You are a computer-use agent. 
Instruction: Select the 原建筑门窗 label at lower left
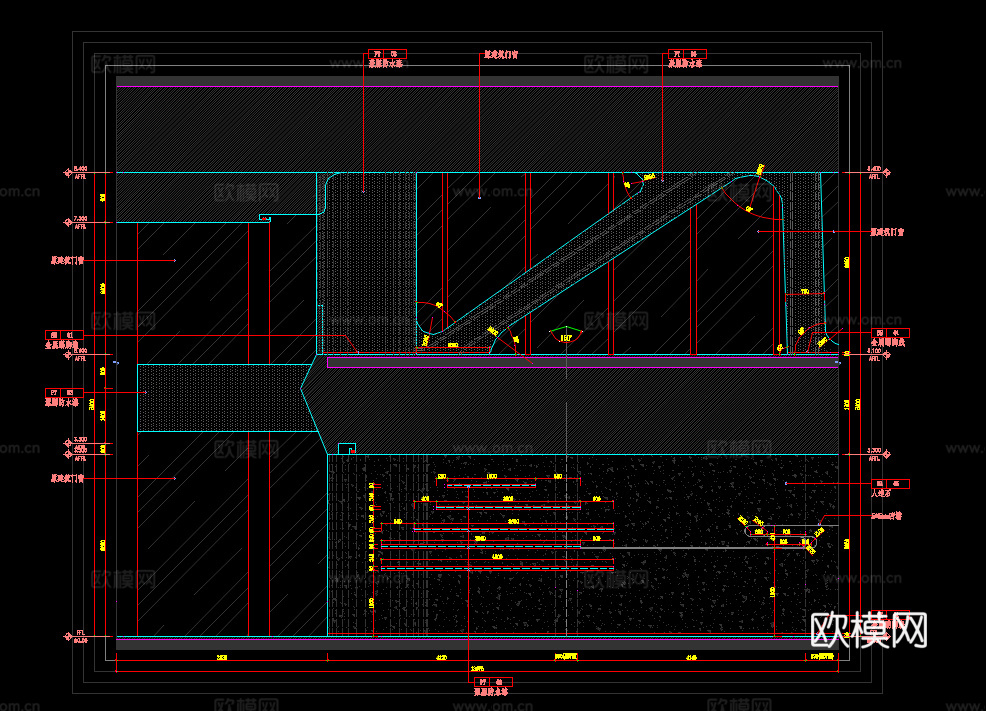coord(67,478)
